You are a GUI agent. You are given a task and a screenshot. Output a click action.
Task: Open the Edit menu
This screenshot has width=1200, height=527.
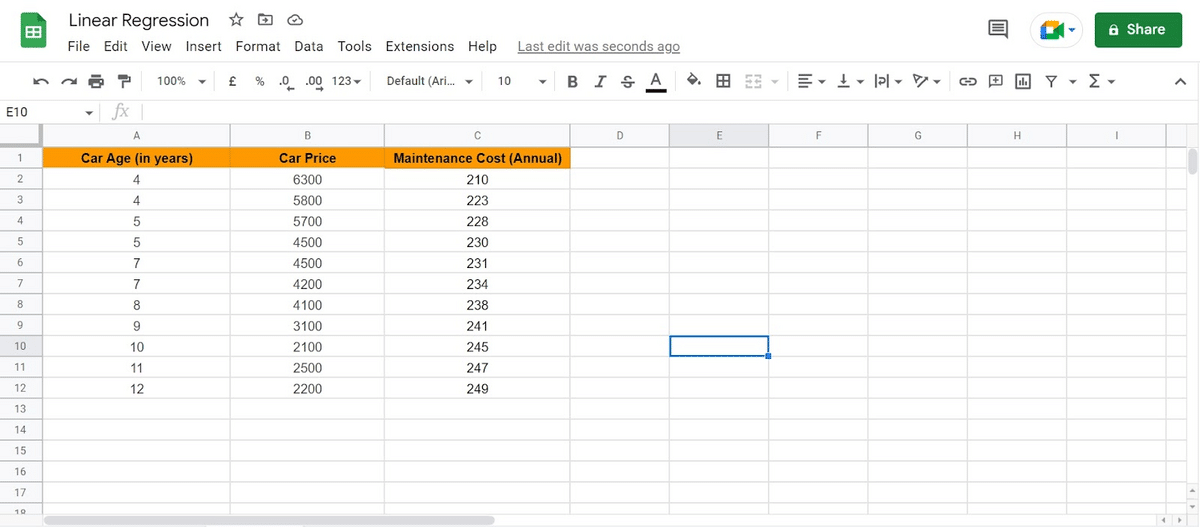[116, 46]
